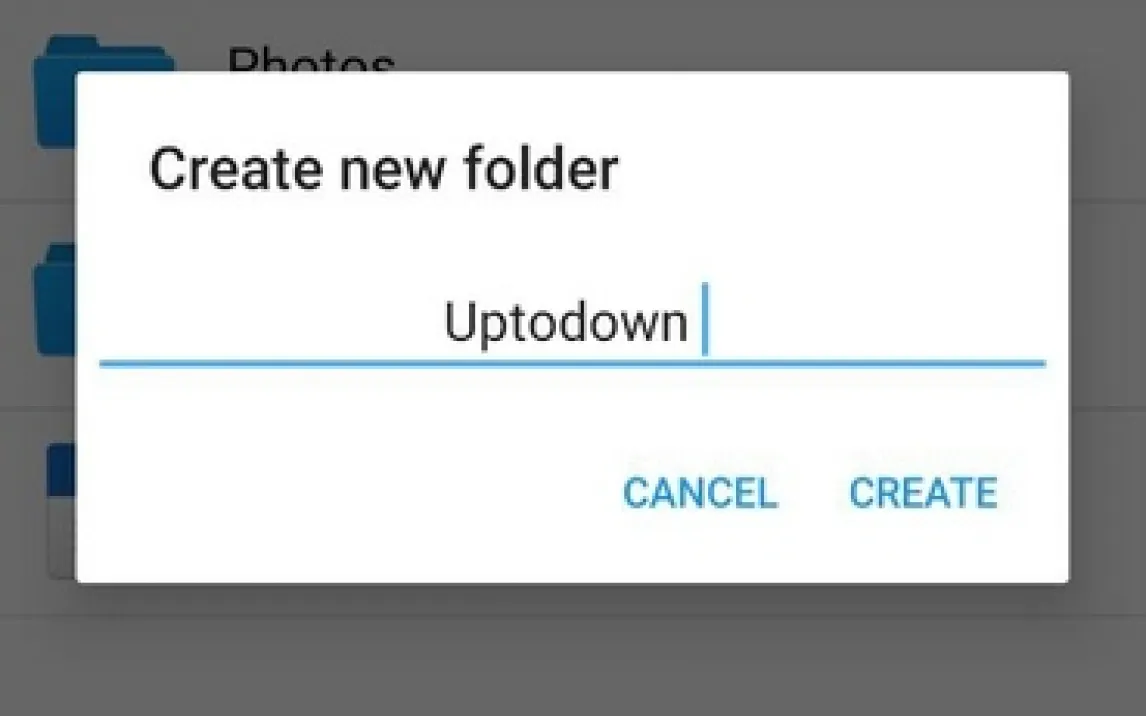Screen dimensions: 1146x716
Task: Focus the folder name input field
Action: point(572,322)
